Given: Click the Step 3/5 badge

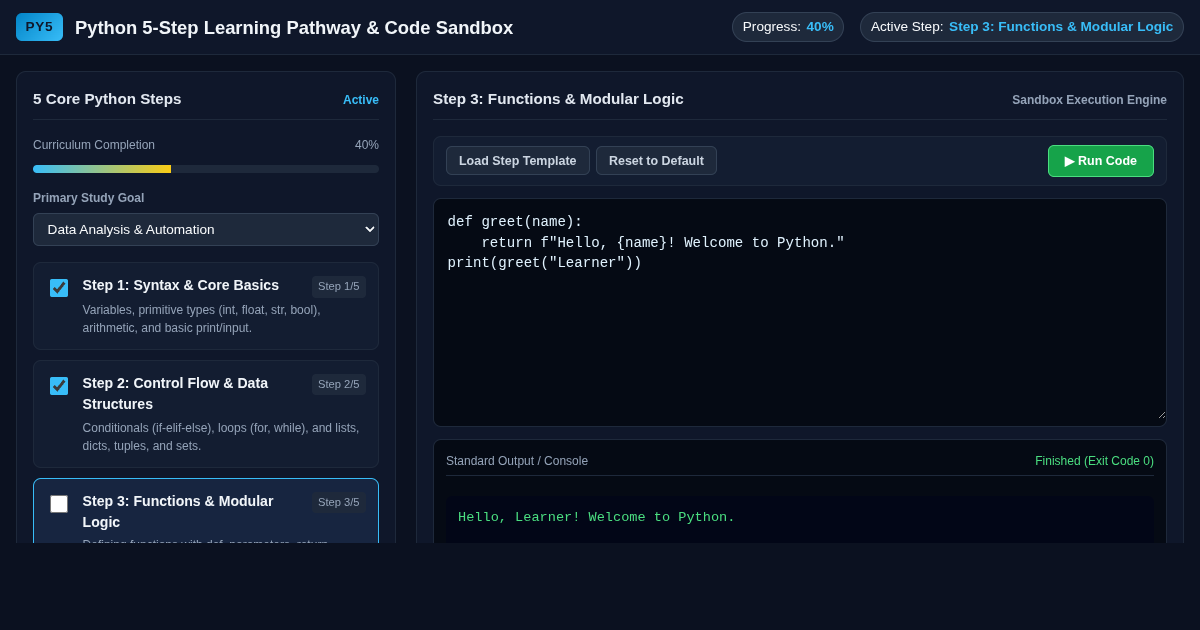Looking at the screenshot, I should coord(339,503).
